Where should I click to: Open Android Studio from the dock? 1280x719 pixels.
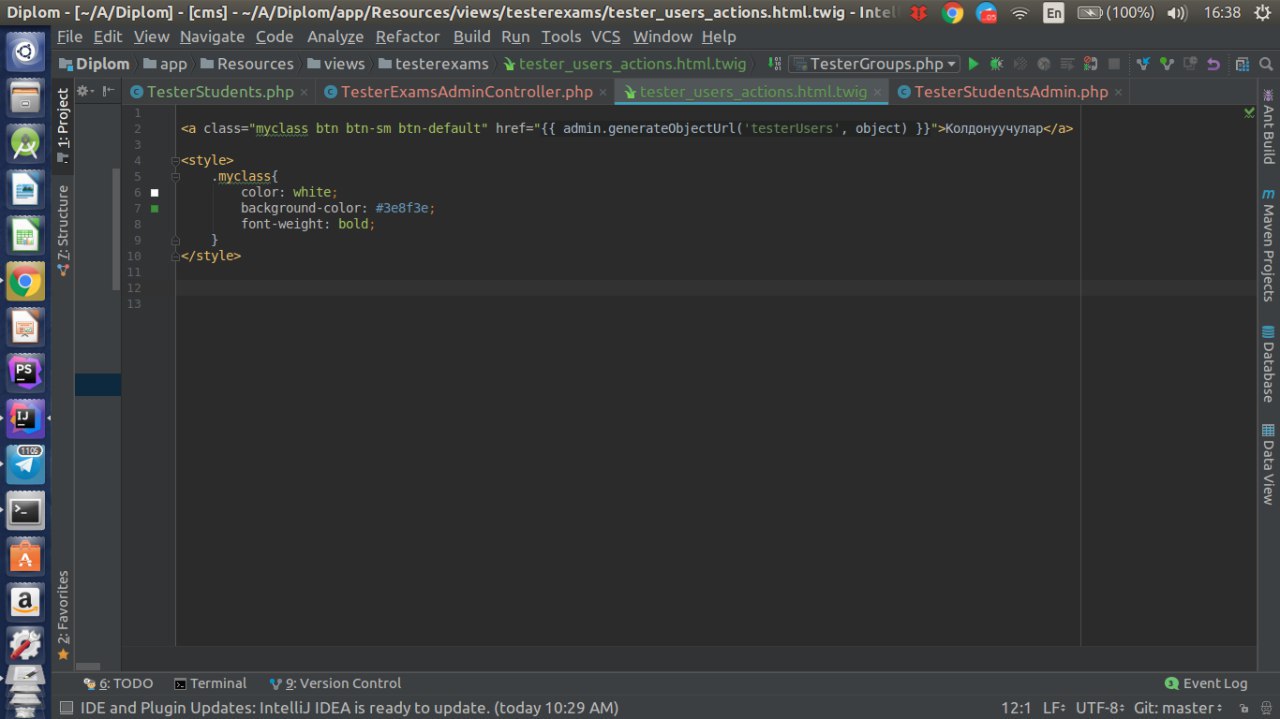pyautogui.click(x=25, y=145)
